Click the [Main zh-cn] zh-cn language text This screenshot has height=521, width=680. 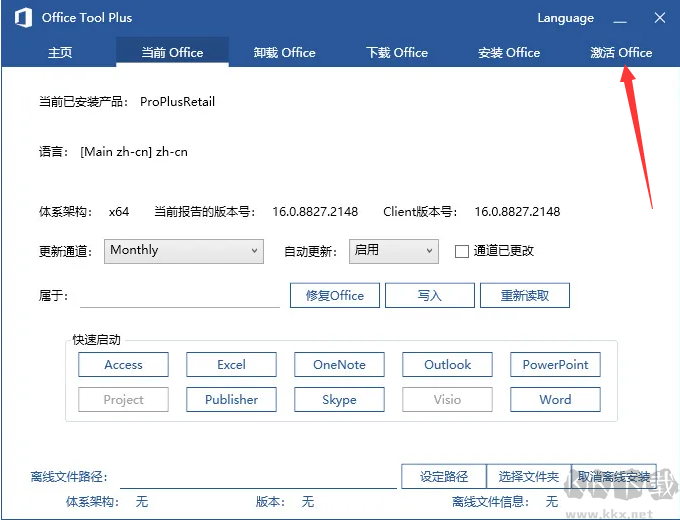pyautogui.click(x=134, y=152)
